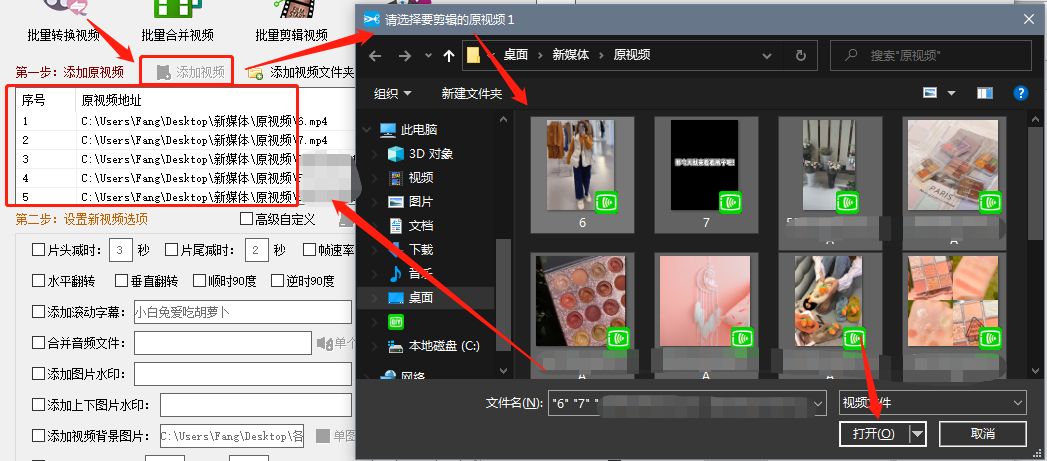Enable 合并音频文件 checkbox
The width and height of the screenshot is (1047, 461).
[x=38, y=343]
